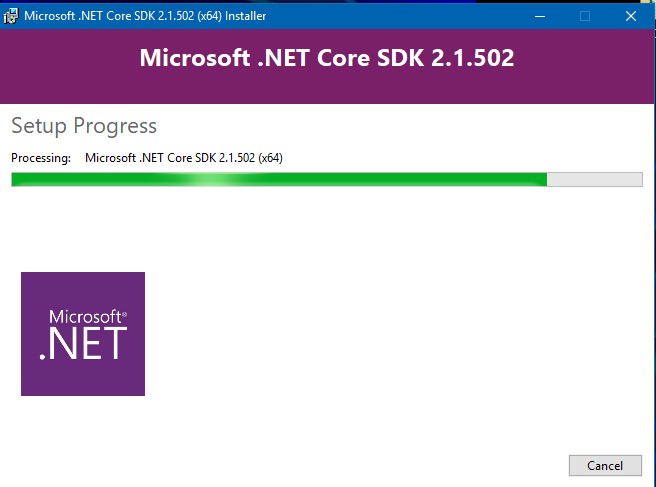Click the Processing: label

pos(41,158)
